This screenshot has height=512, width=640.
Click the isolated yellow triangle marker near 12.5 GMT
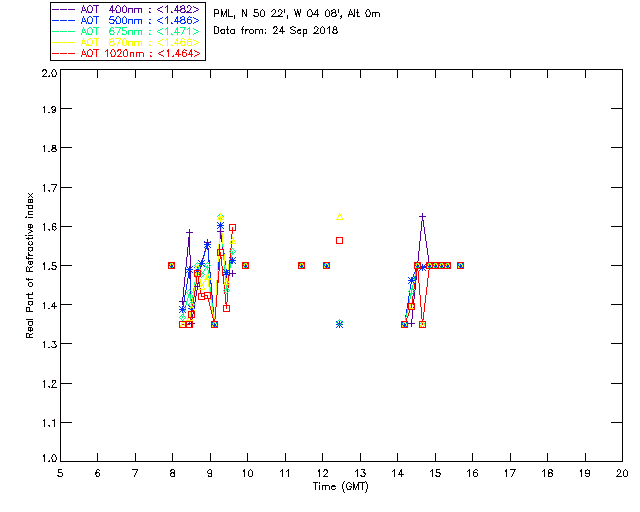(340, 217)
